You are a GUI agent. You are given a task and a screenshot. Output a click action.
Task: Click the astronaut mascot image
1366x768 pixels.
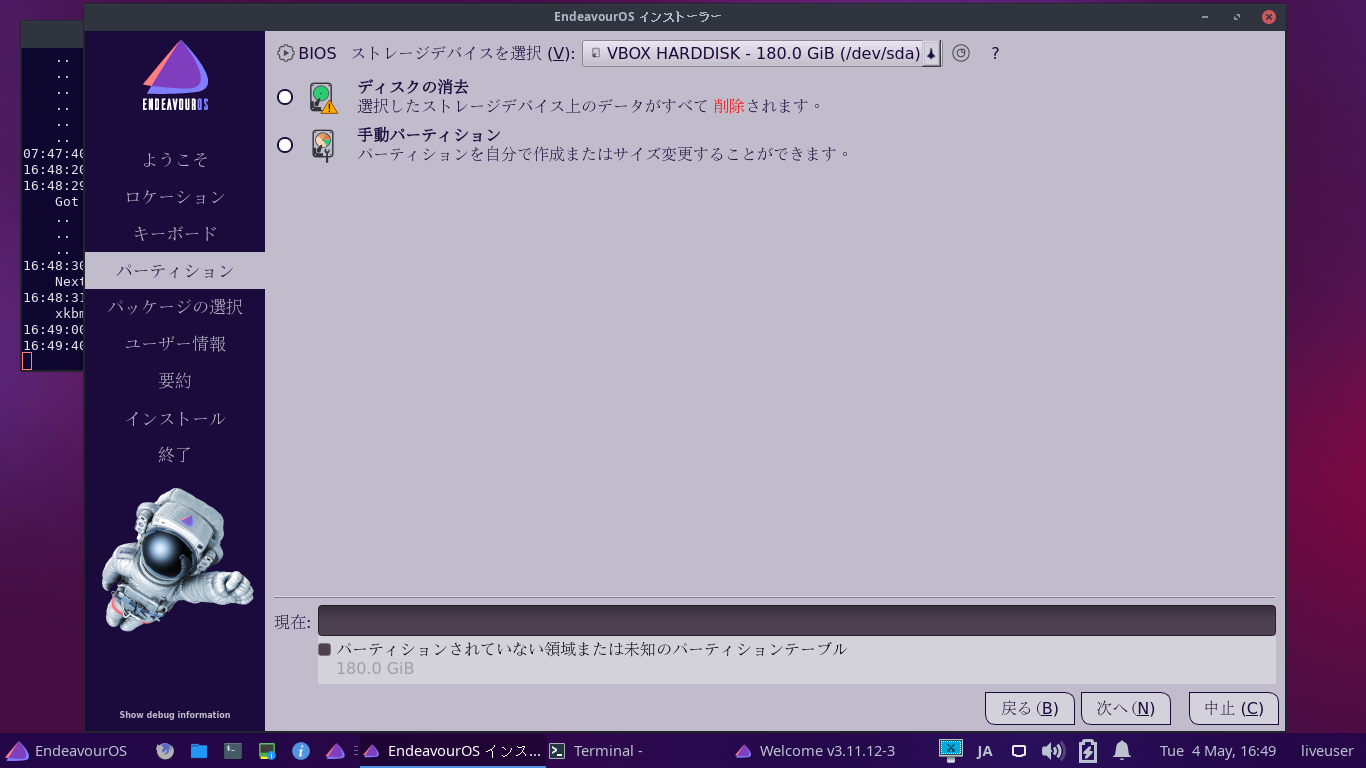tap(176, 558)
